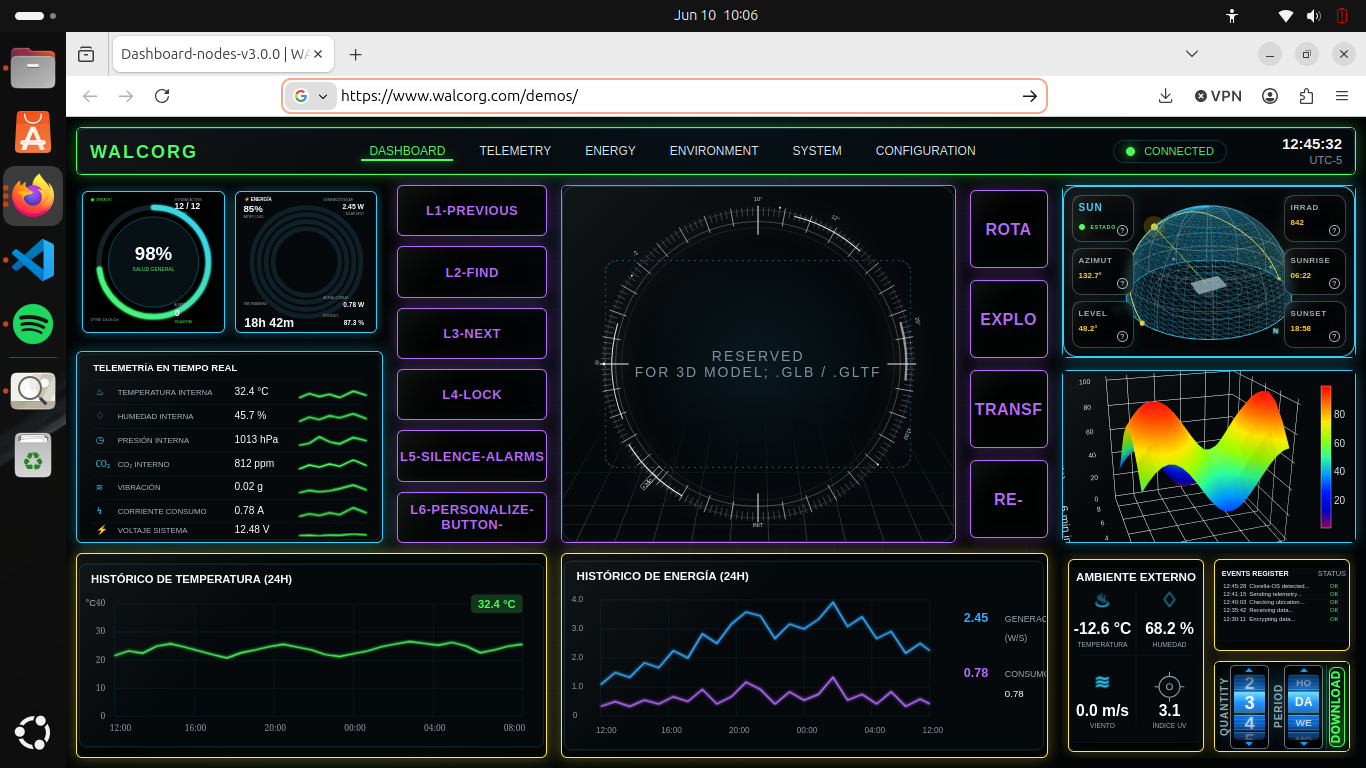Viewport: 1366px width, 768px height.
Task: Decrease QUANTITY with the down arrow
Action: tap(1249, 742)
